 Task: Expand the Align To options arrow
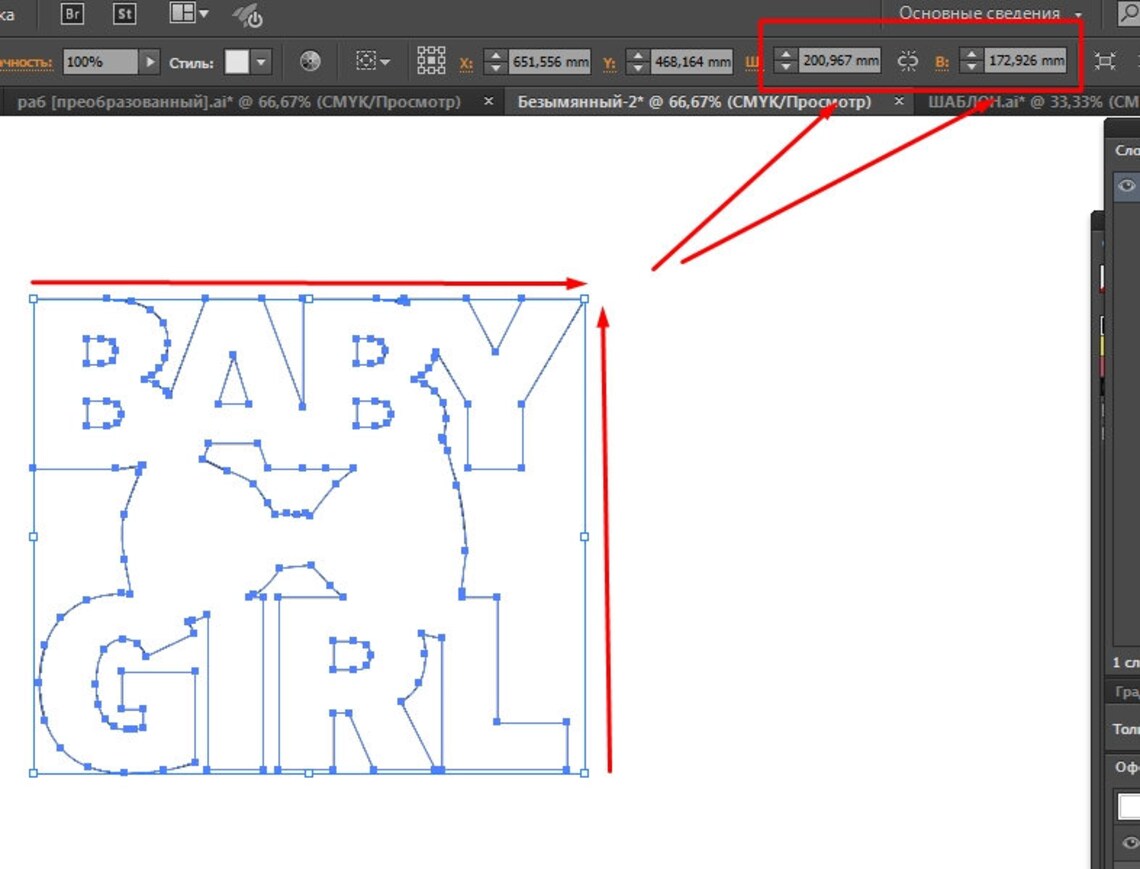[x=385, y=62]
